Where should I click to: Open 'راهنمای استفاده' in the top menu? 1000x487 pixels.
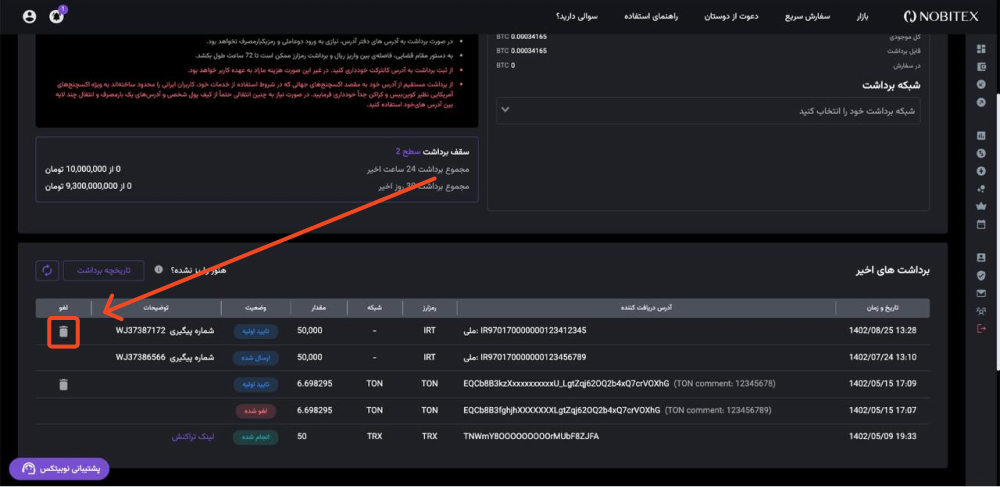(x=649, y=17)
